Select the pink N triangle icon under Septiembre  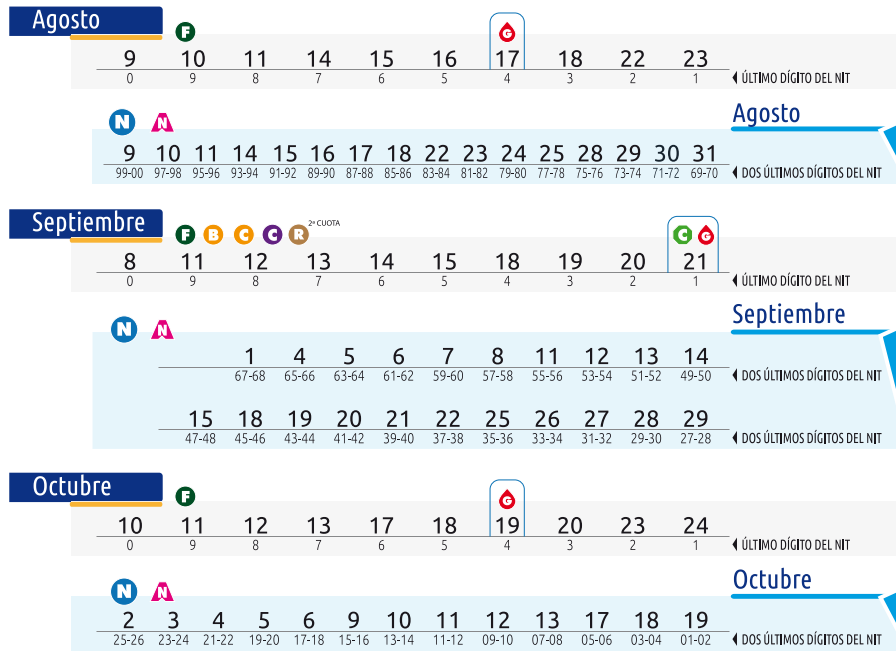coord(161,329)
